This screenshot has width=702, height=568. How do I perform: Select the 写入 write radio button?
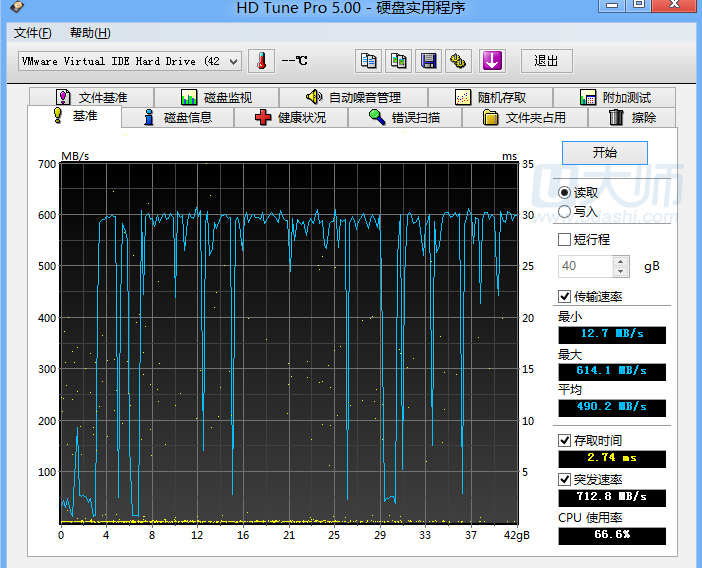565,211
